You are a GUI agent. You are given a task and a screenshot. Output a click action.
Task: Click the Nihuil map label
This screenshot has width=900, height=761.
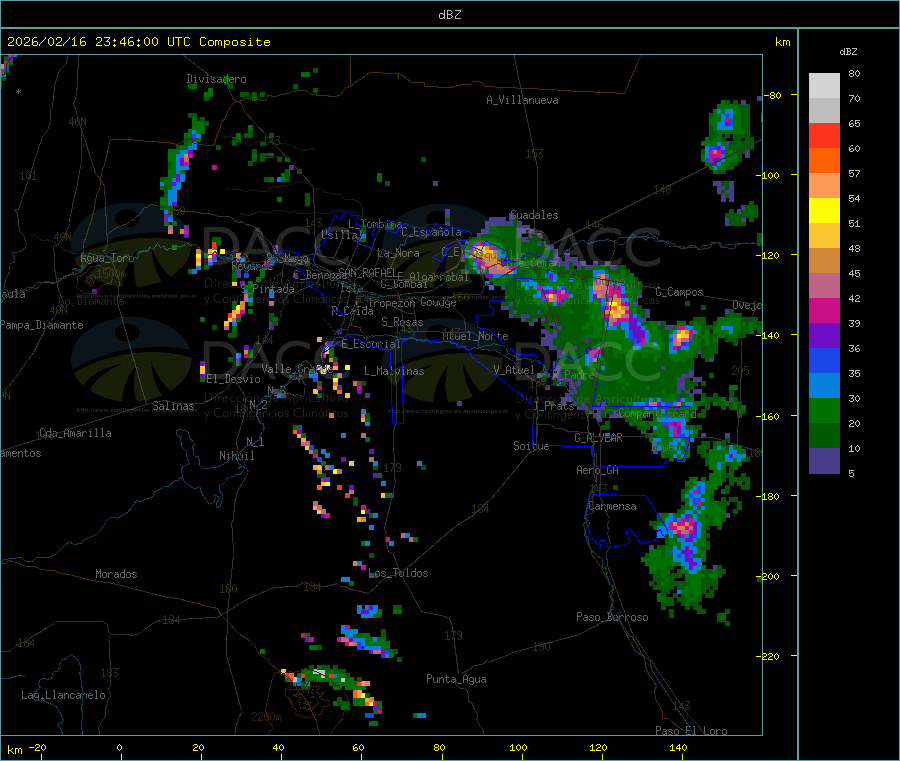click(x=236, y=456)
